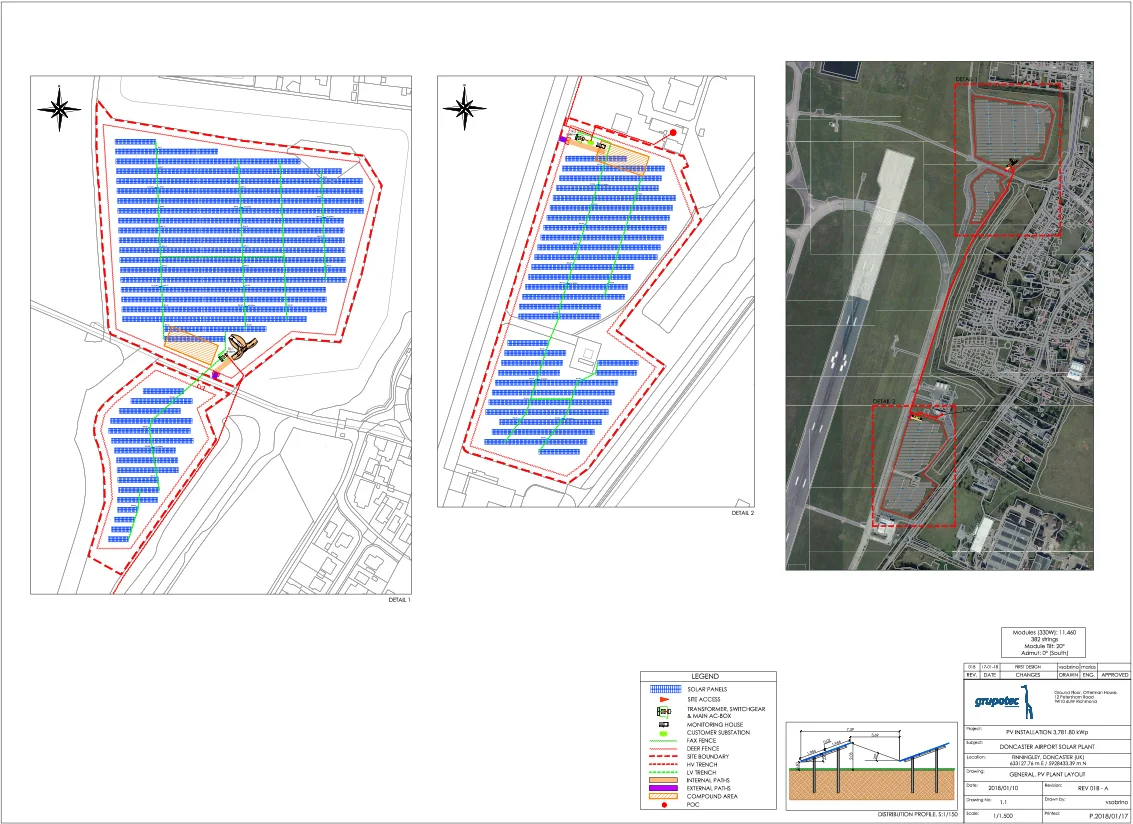Select the LV trench green dashed sample in legend
Screen dimensions: 1133x824
[x=663, y=772]
